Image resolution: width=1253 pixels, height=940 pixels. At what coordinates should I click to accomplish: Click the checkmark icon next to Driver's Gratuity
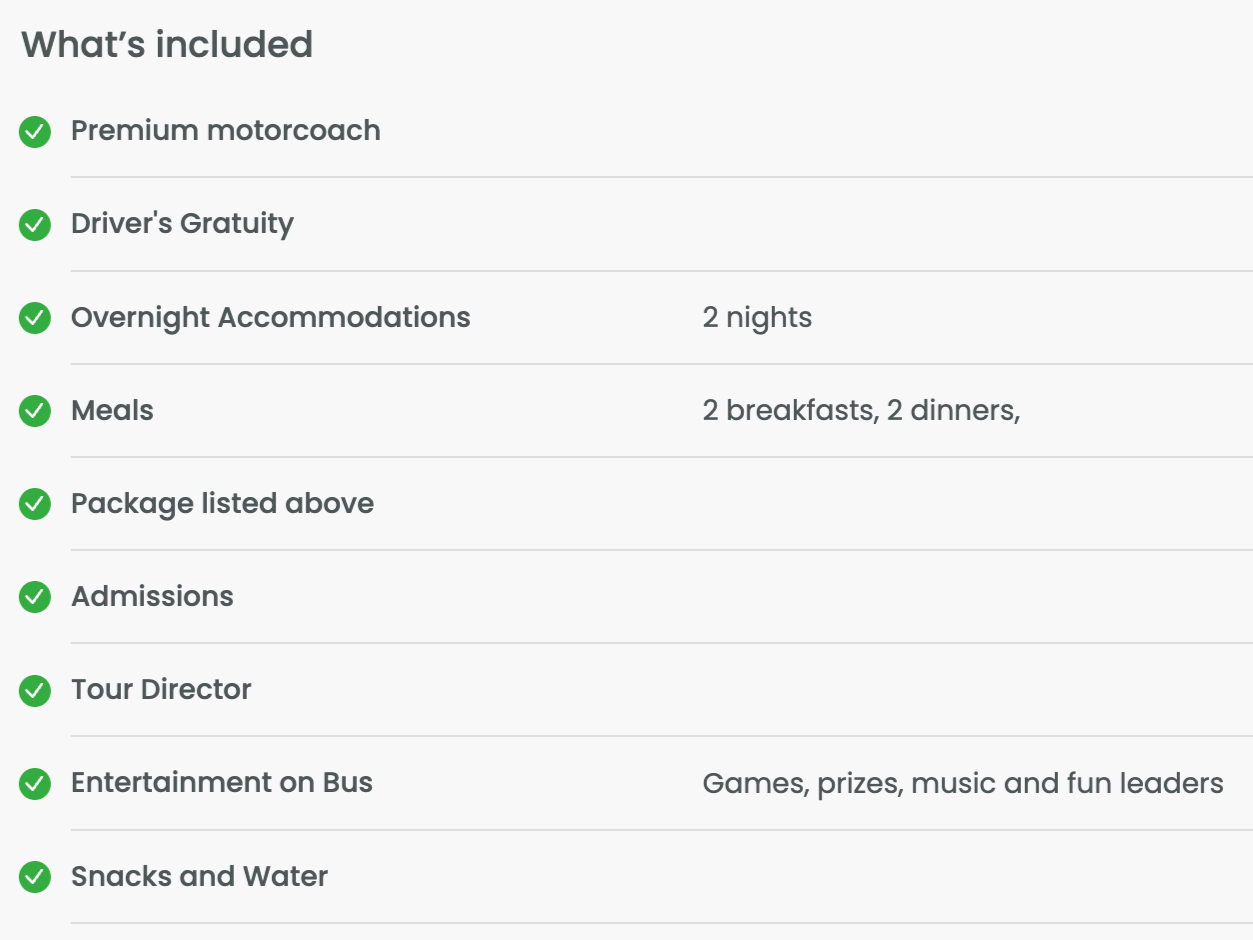tap(35, 225)
